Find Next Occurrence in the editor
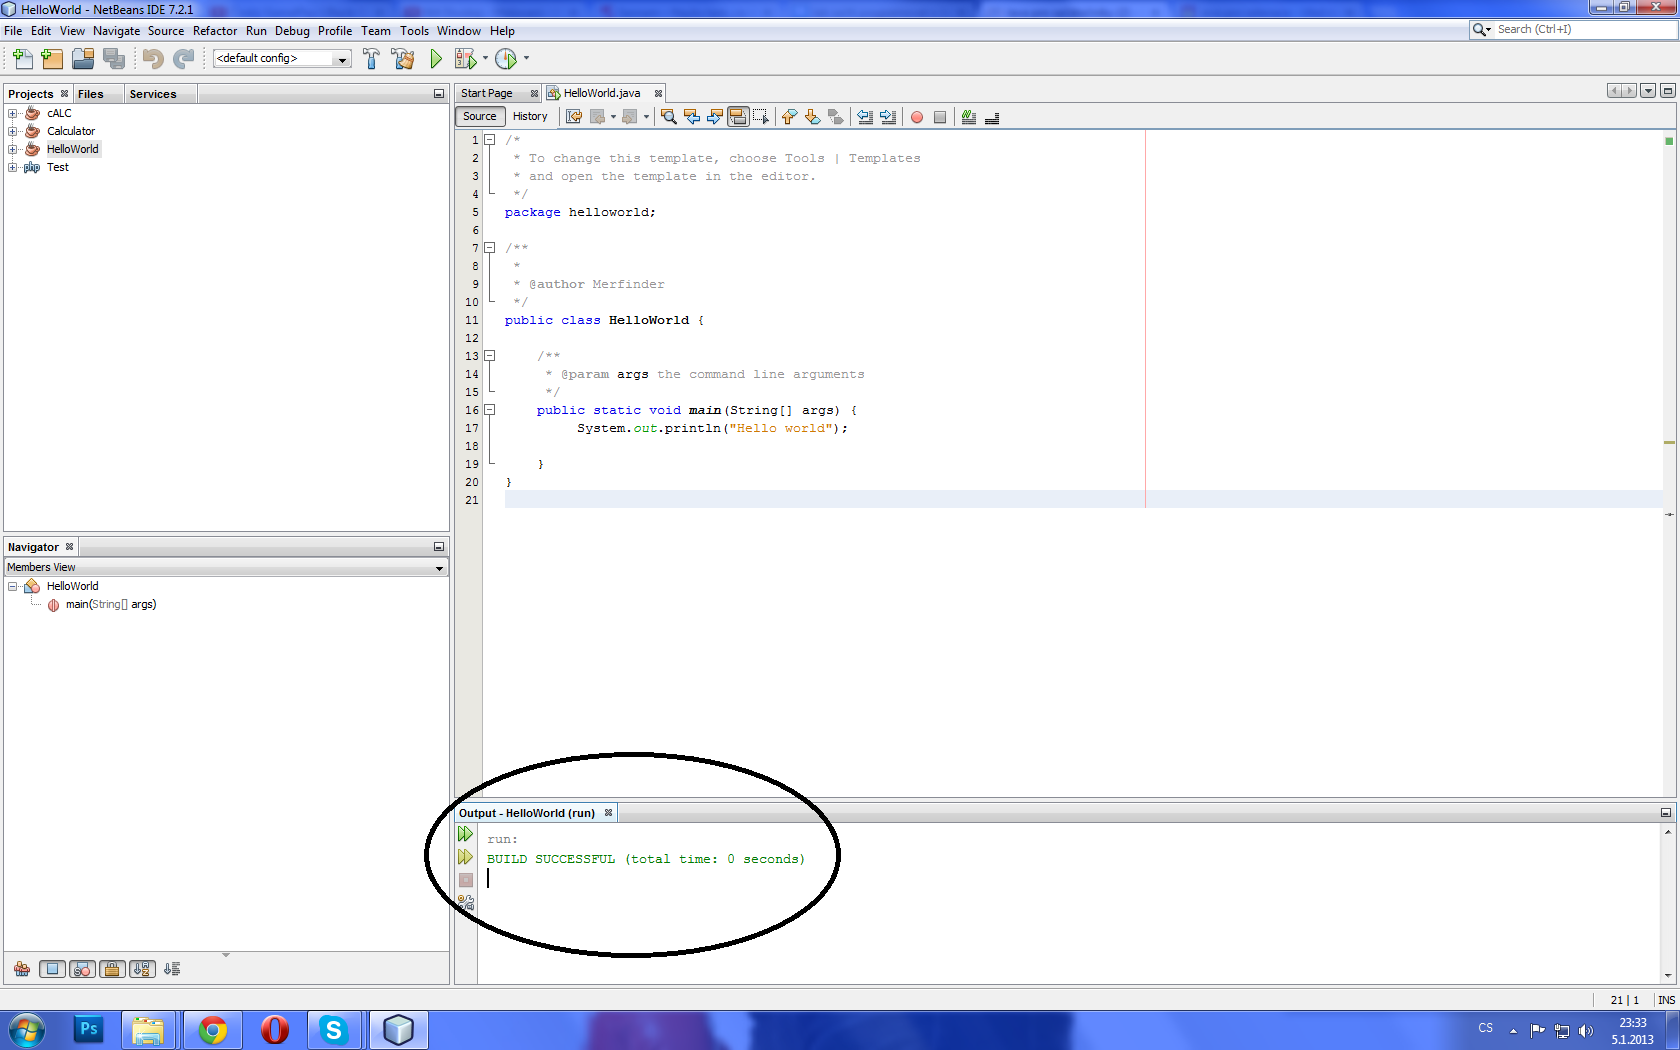The height and width of the screenshot is (1050, 1680). (x=715, y=117)
